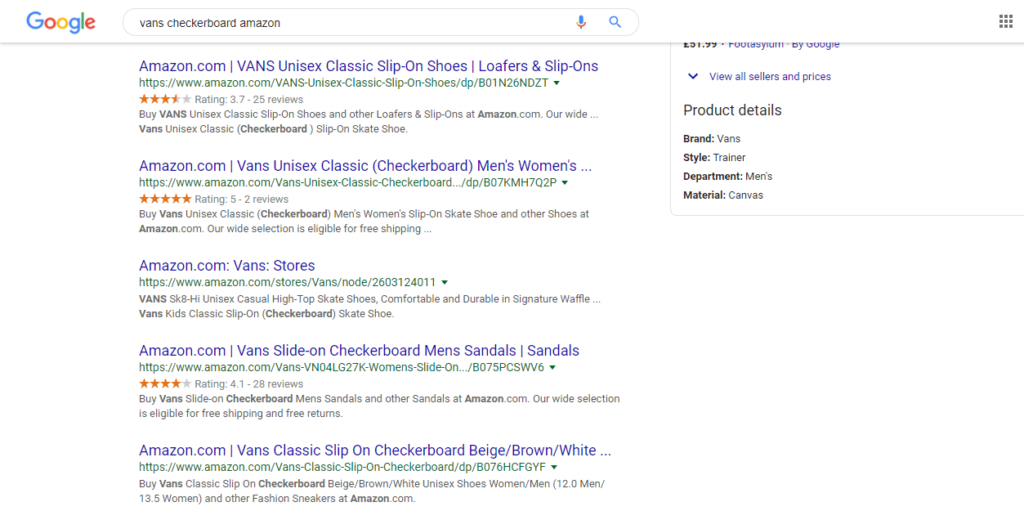Expand URL options arrow for B07KMH7Q2P result

click(x=565, y=182)
